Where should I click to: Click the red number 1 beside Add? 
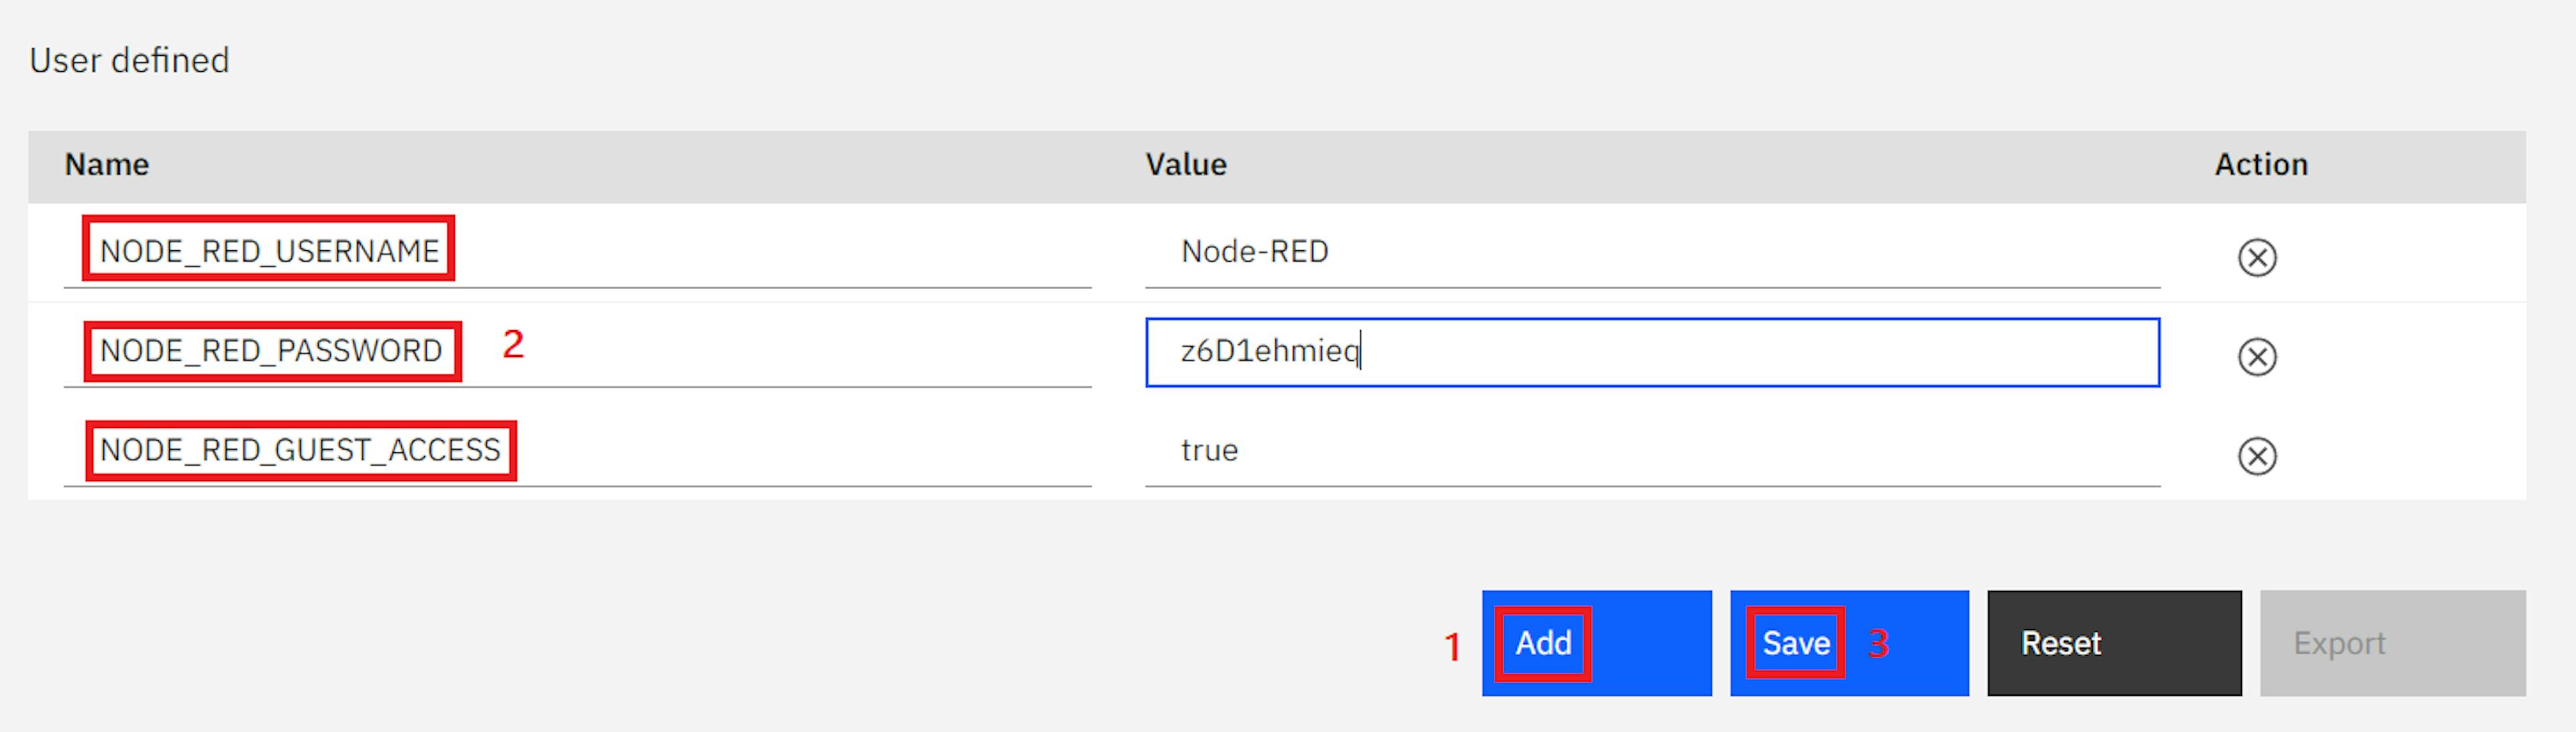[x=1452, y=647]
